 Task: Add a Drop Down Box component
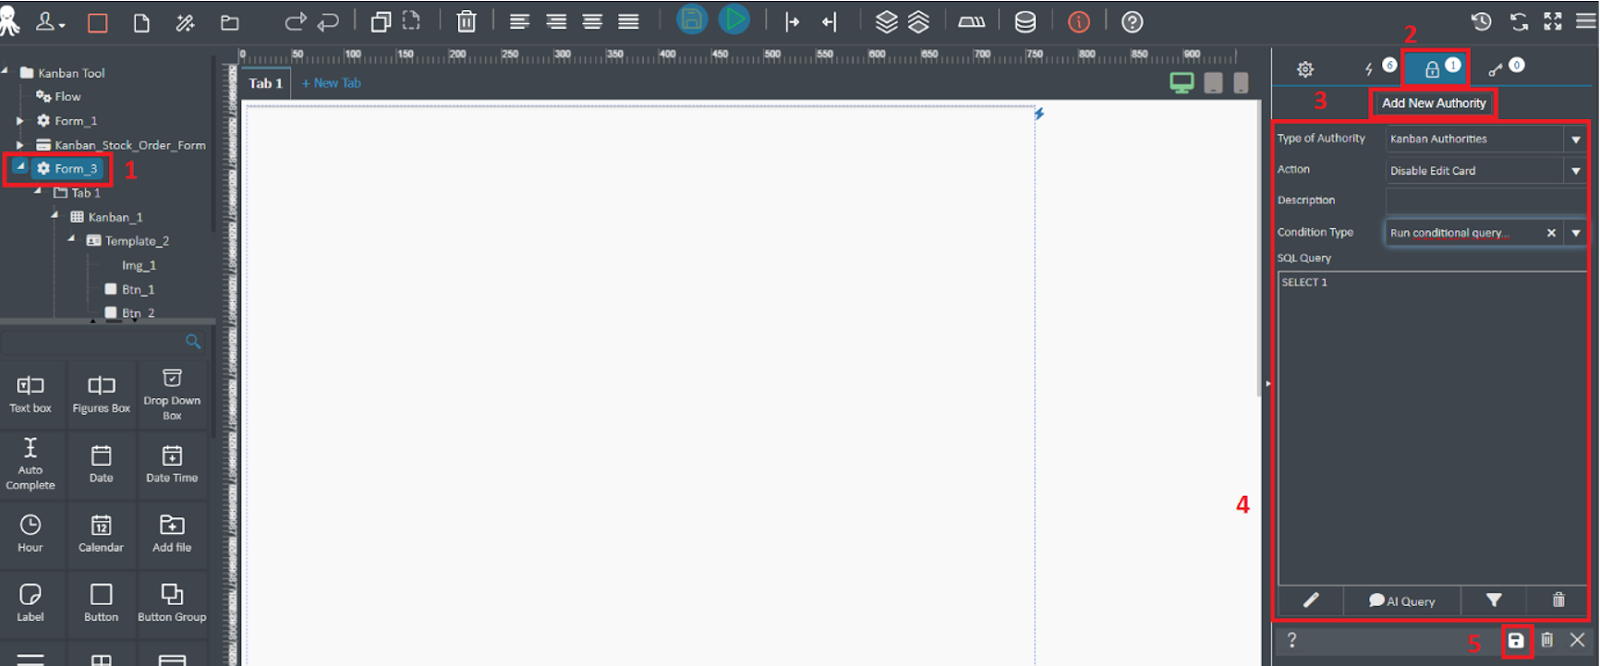pyautogui.click(x=172, y=394)
